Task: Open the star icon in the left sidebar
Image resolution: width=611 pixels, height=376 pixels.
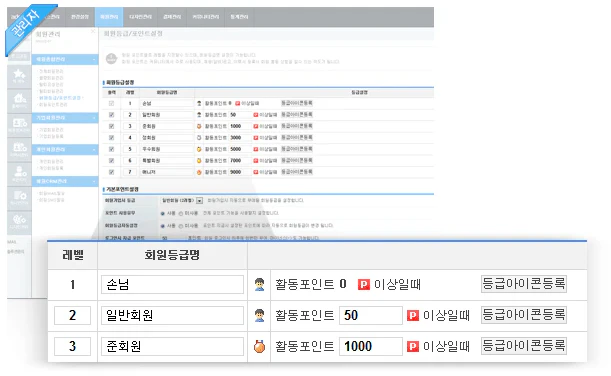Action: click(x=19, y=75)
